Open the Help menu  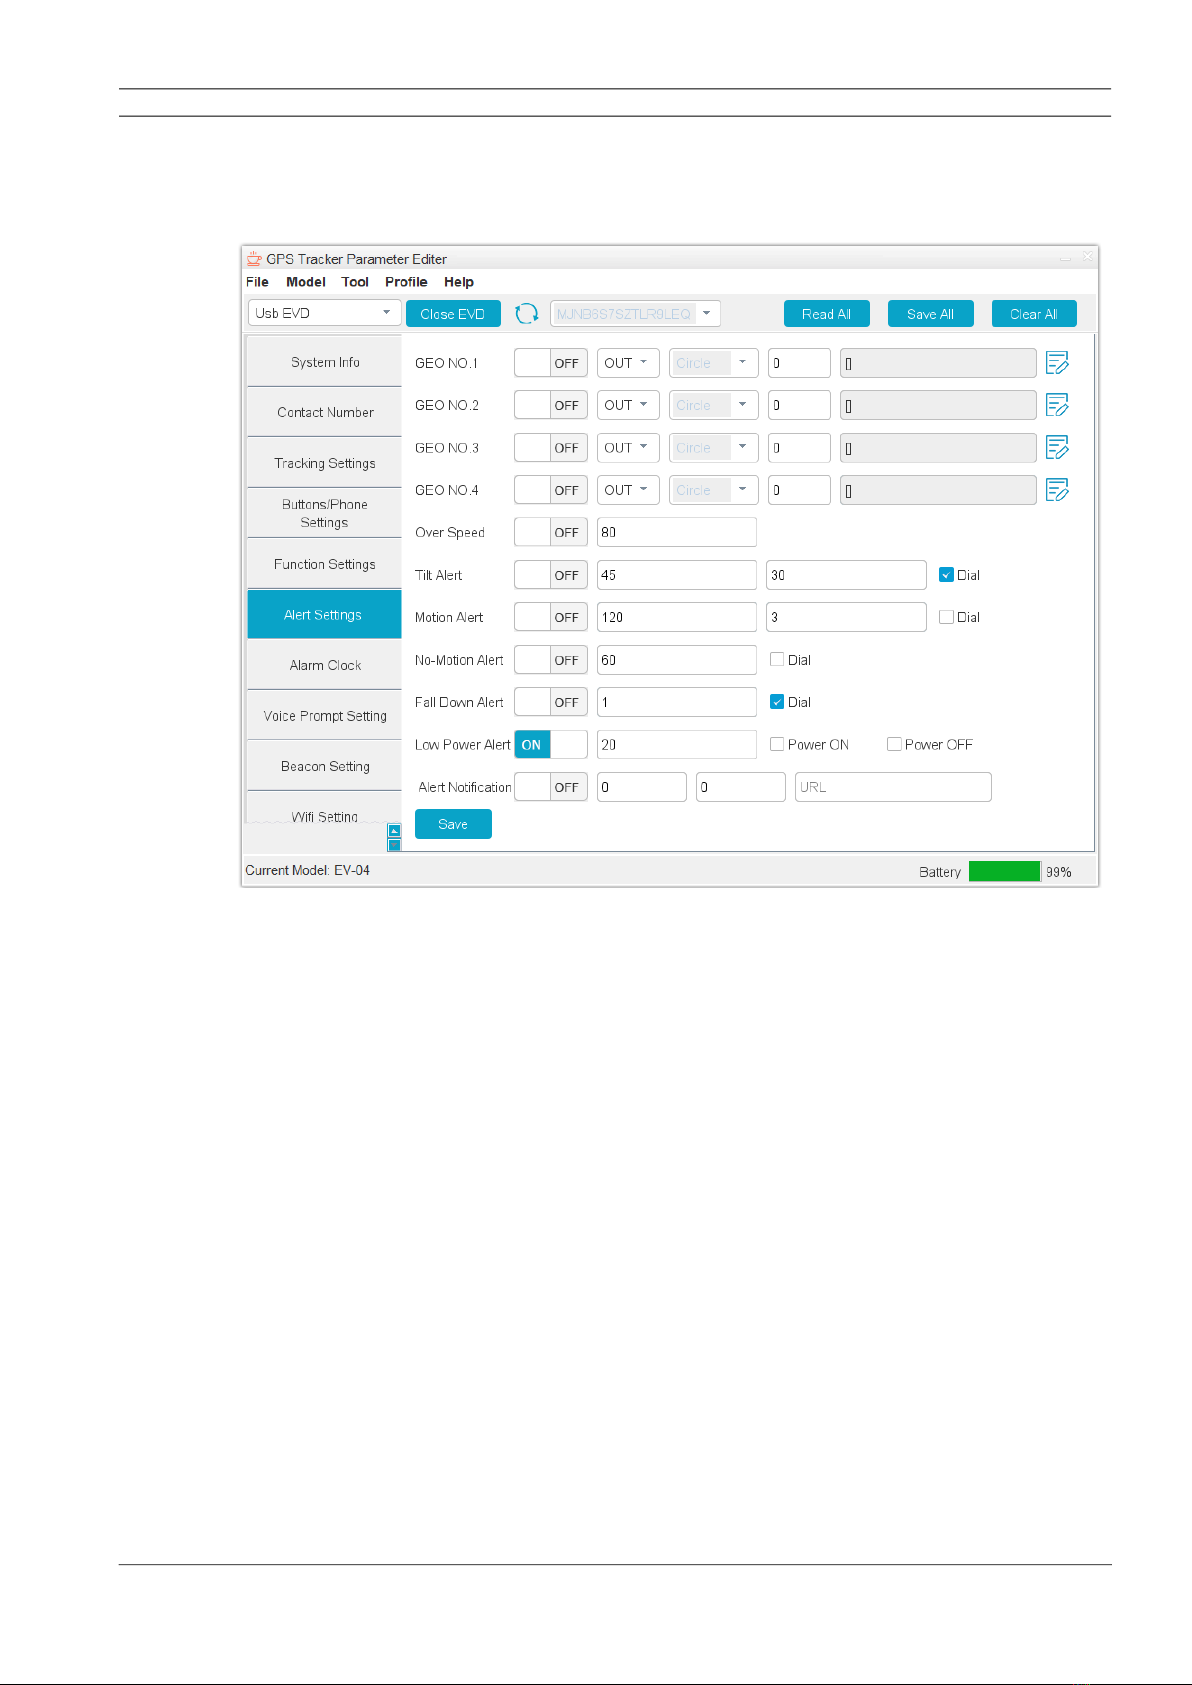pyautogui.click(x=459, y=282)
